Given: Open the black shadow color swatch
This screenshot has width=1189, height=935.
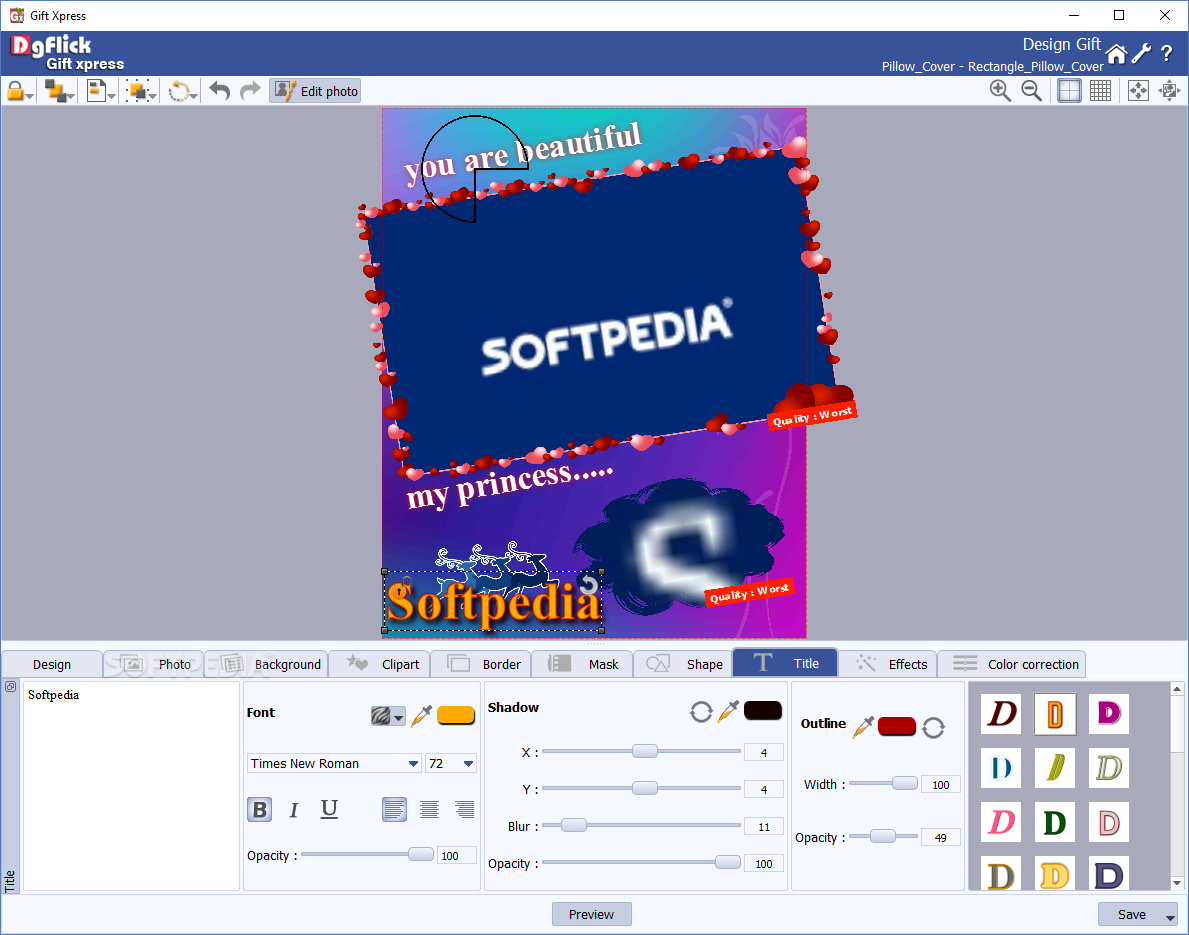Looking at the screenshot, I should point(763,711).
